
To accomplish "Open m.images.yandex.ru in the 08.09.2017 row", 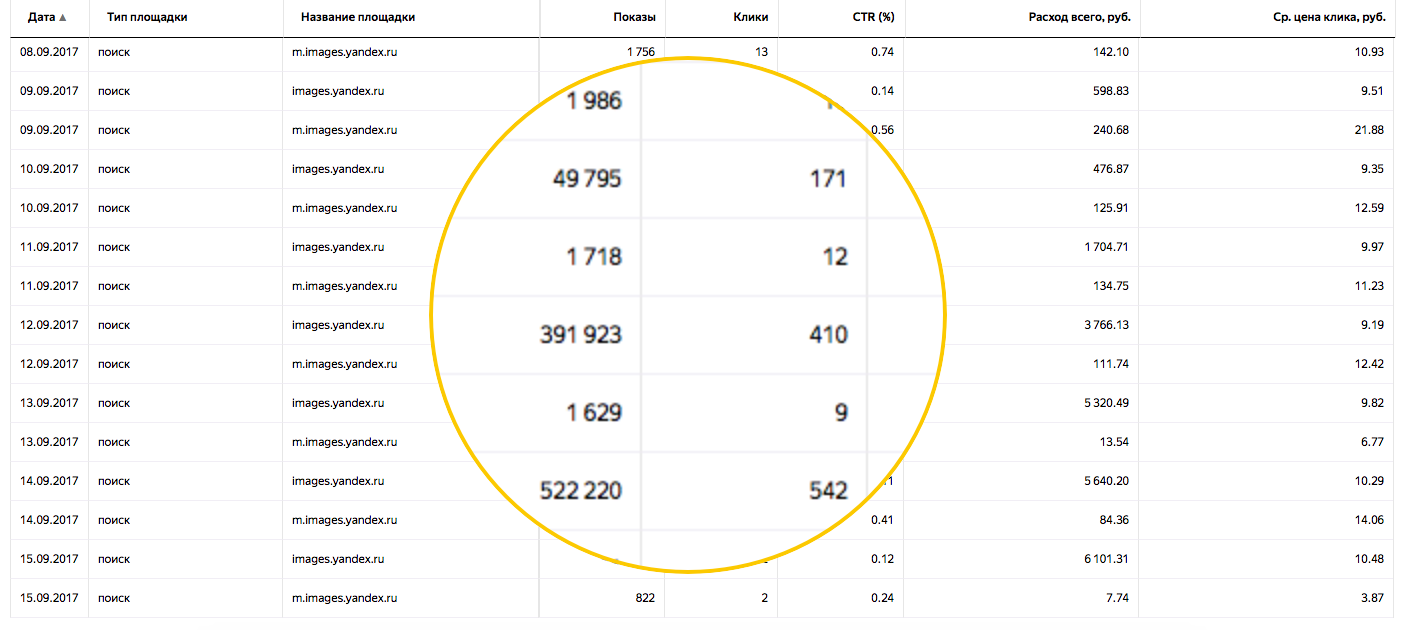I will (x=344, y=52).
